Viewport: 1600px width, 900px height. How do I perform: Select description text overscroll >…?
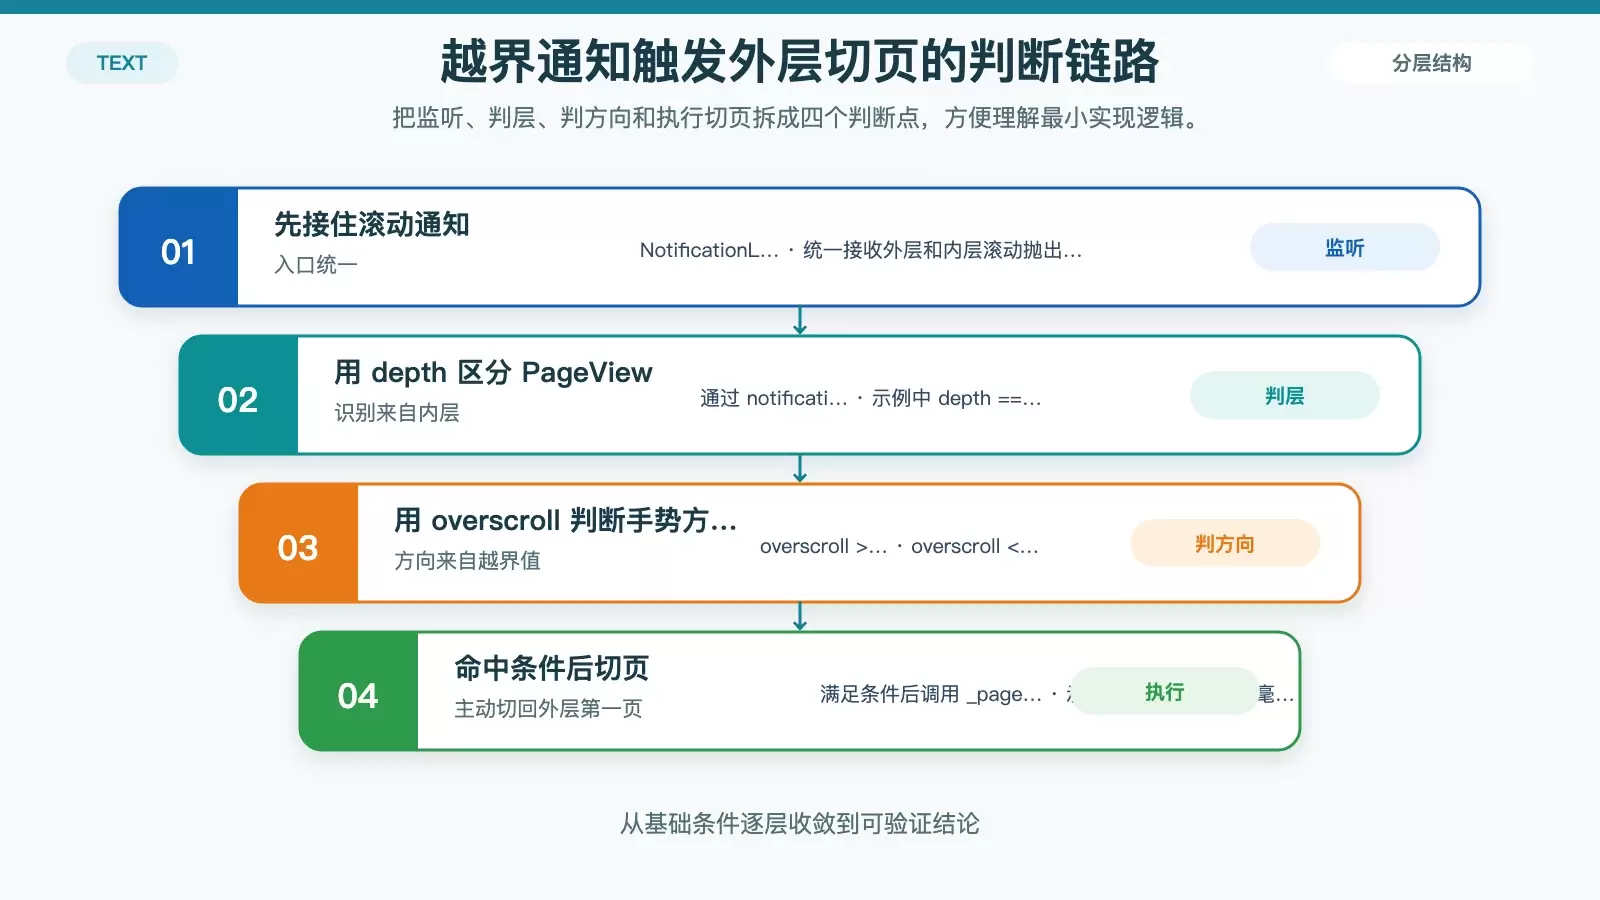pyautogui.click(x=899, y=546)
